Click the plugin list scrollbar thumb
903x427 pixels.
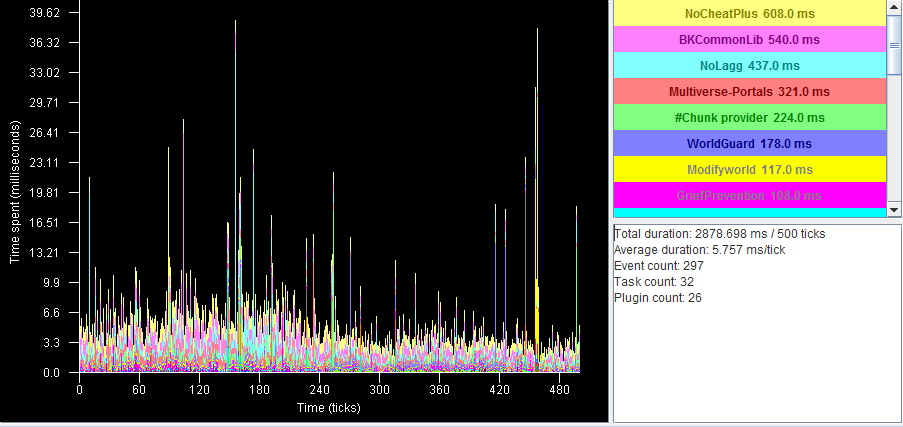[894, 44]
